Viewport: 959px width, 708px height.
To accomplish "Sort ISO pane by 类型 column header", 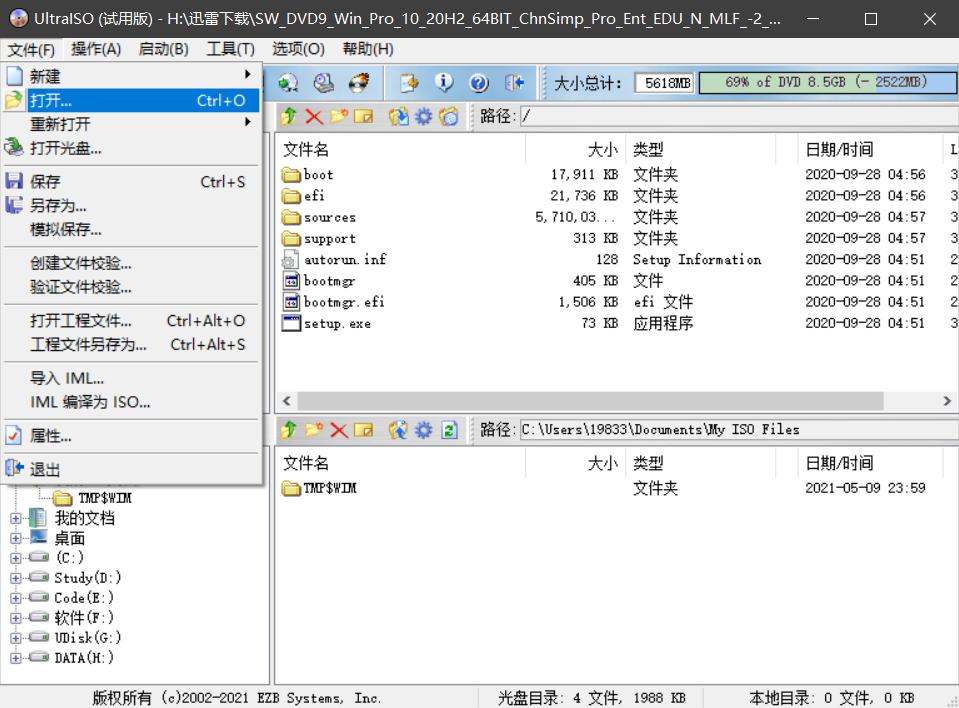I will [x=702, y=149].
